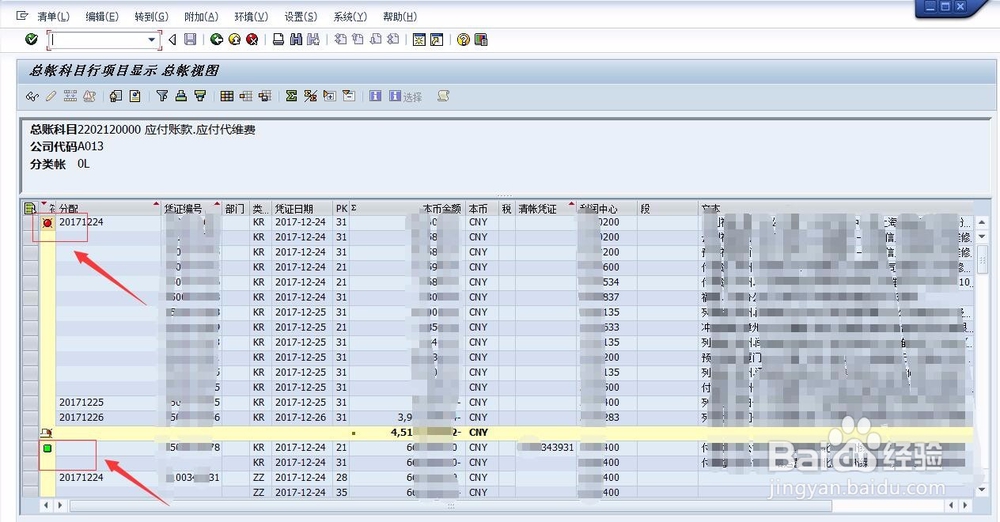This screenshot has width=1000, height=522.
Task: Open the 转到(G) menu
Action: click(152, 17)
